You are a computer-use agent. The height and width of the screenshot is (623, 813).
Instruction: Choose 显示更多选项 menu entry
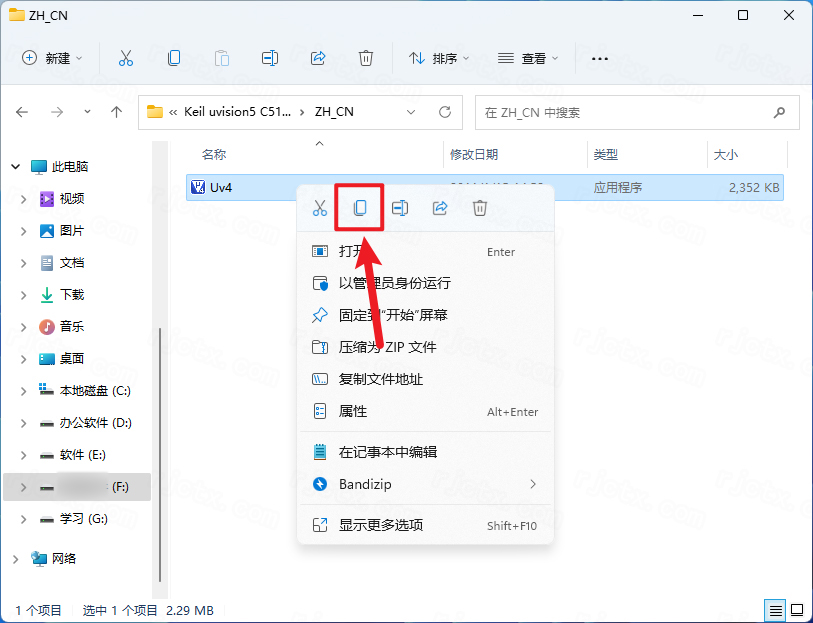coord(425,525)
